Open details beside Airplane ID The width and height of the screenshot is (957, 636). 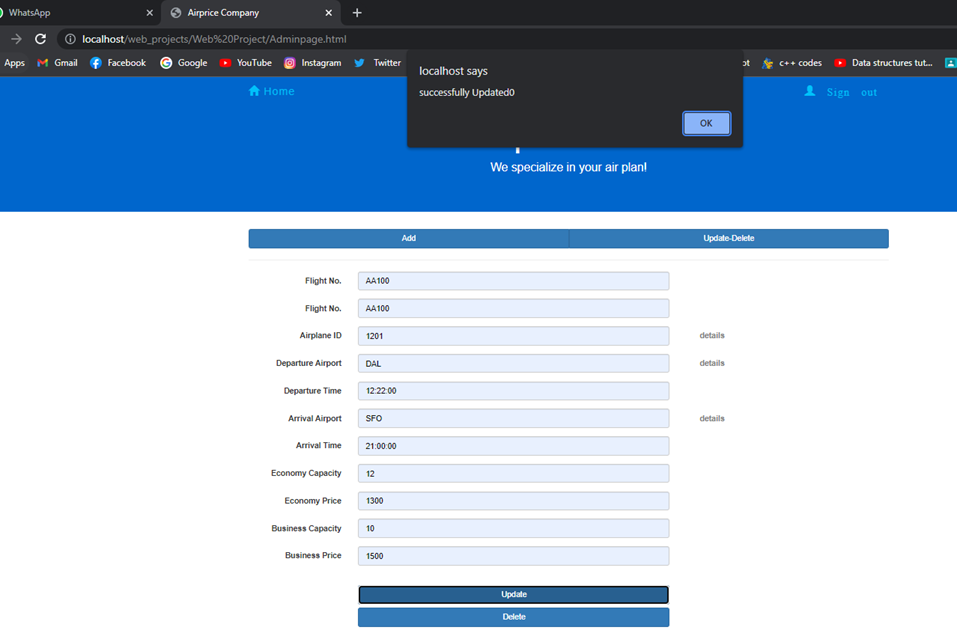[711, 335]
